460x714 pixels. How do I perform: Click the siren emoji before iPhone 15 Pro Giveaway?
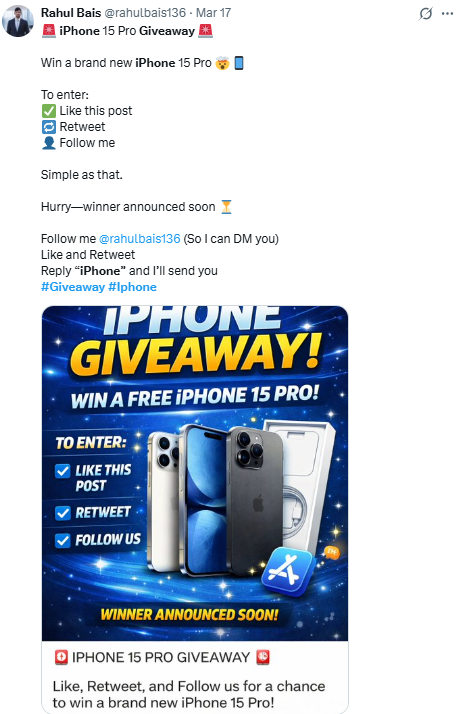(x=48, y=31)
